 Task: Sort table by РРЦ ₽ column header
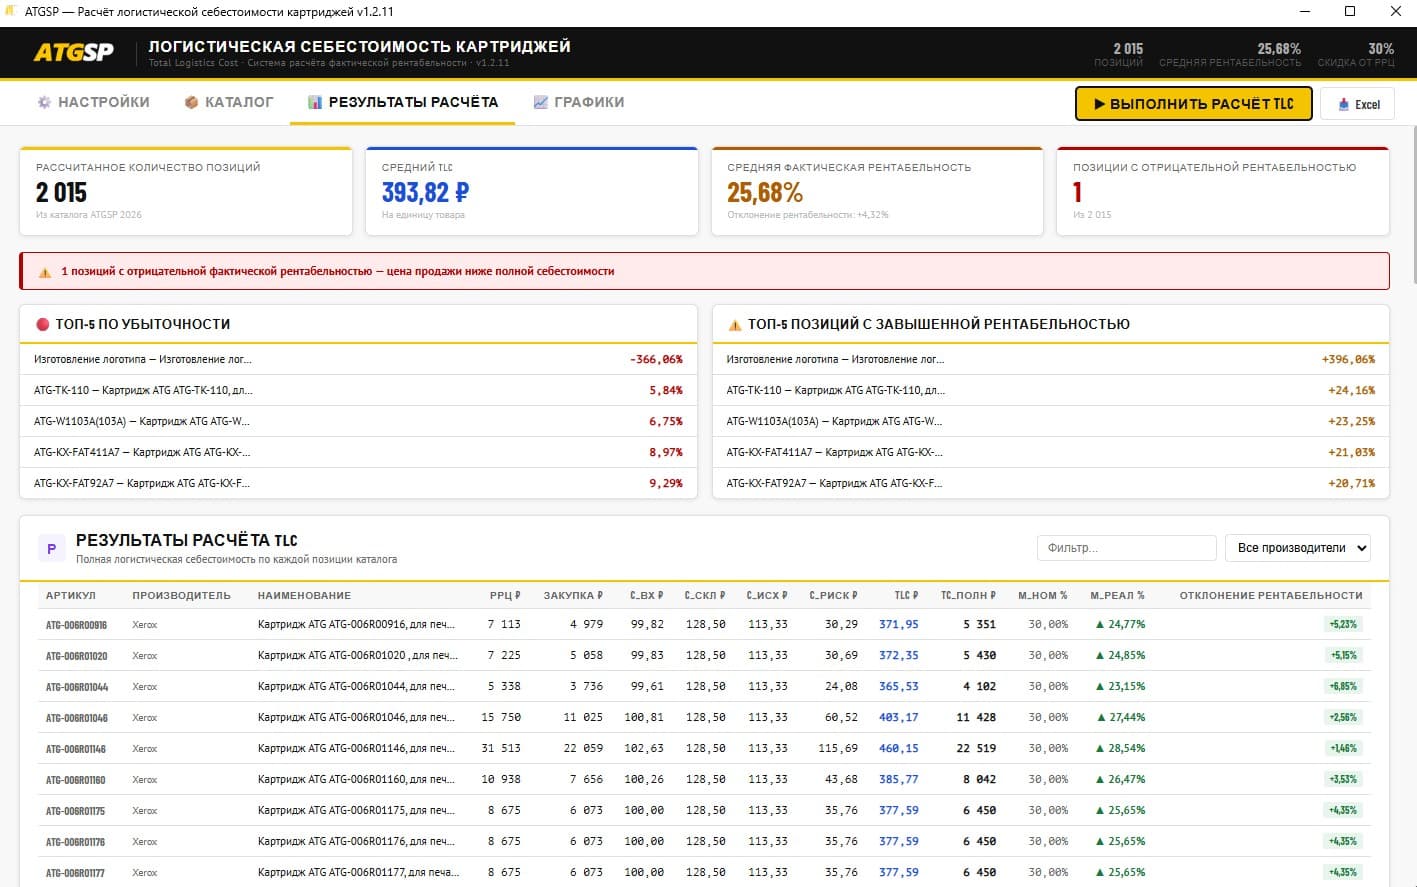(504, 595)
